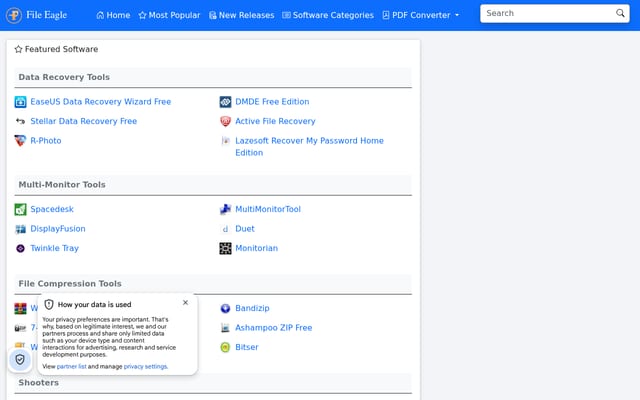Open the MultiMonitorTool link
640x400 pixels.
pyautogui.click(x=268, y=209)
